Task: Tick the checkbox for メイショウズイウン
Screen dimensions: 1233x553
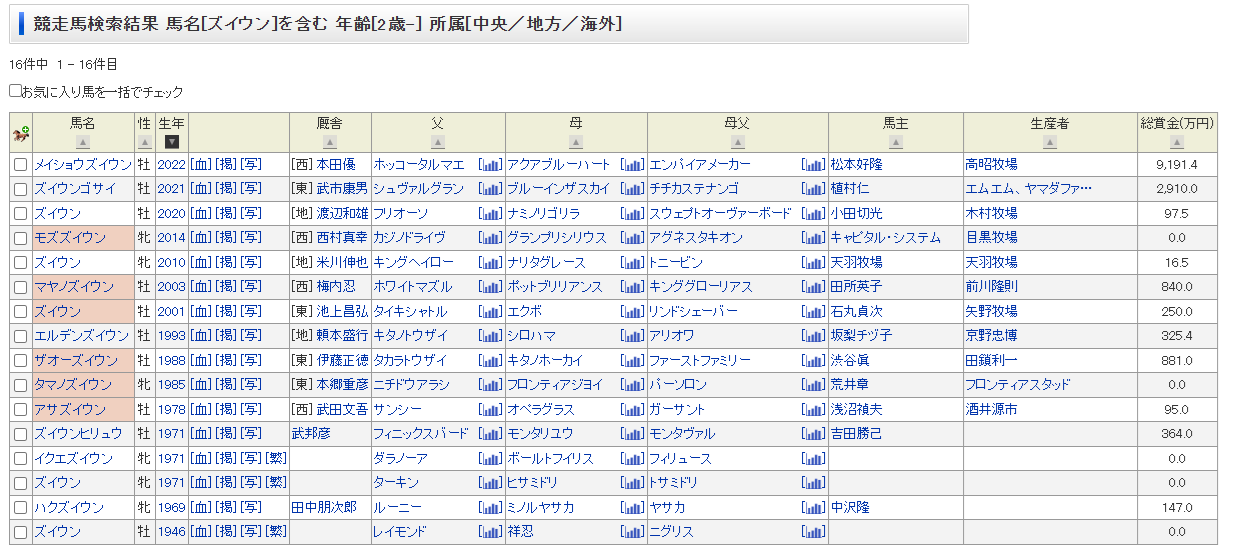Action: 20,165
